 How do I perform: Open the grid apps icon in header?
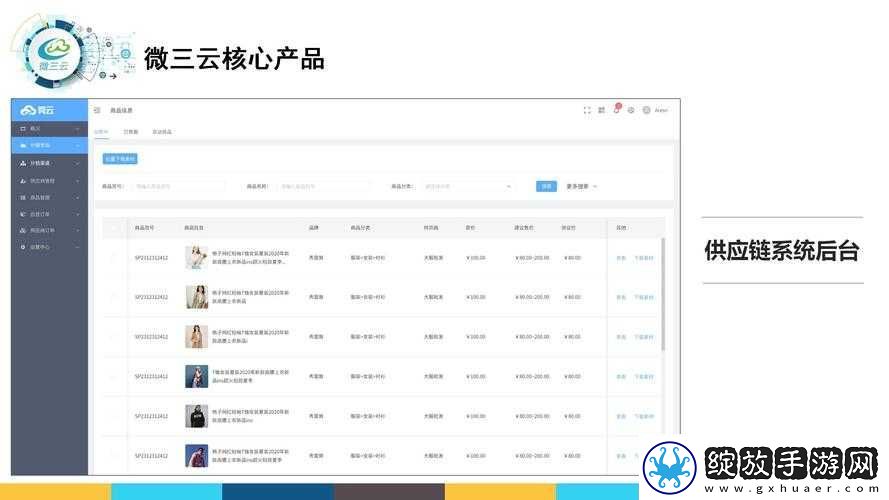pyautogui.click(x=602, y=110)
